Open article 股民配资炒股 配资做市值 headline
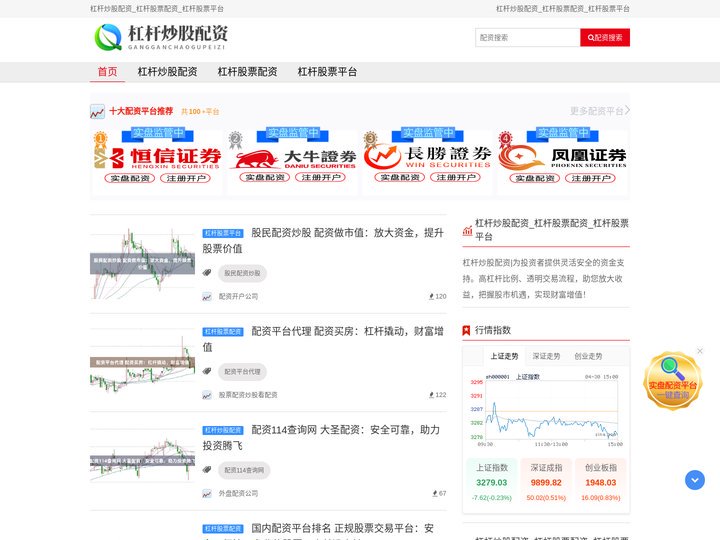The height and width of the screenshot is (540, 720). click(x=323, y=241)
